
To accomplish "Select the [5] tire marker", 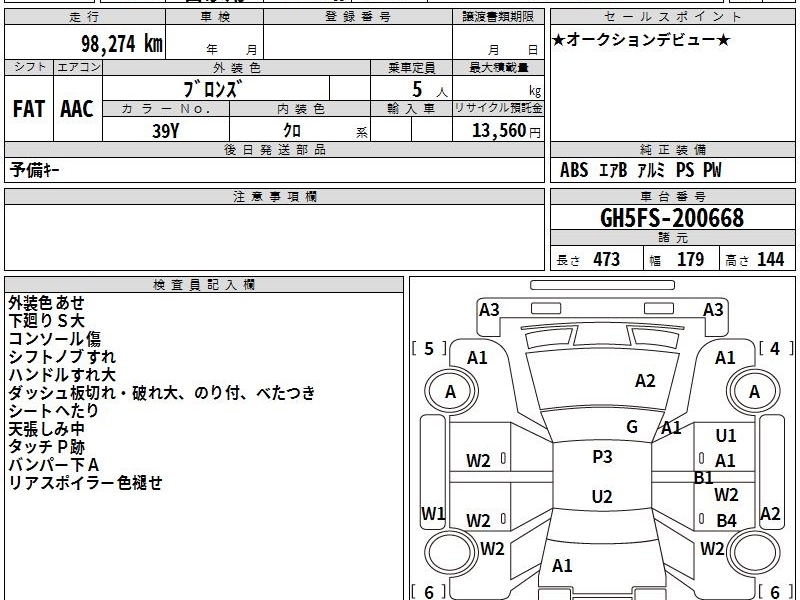I will [429, 348].
